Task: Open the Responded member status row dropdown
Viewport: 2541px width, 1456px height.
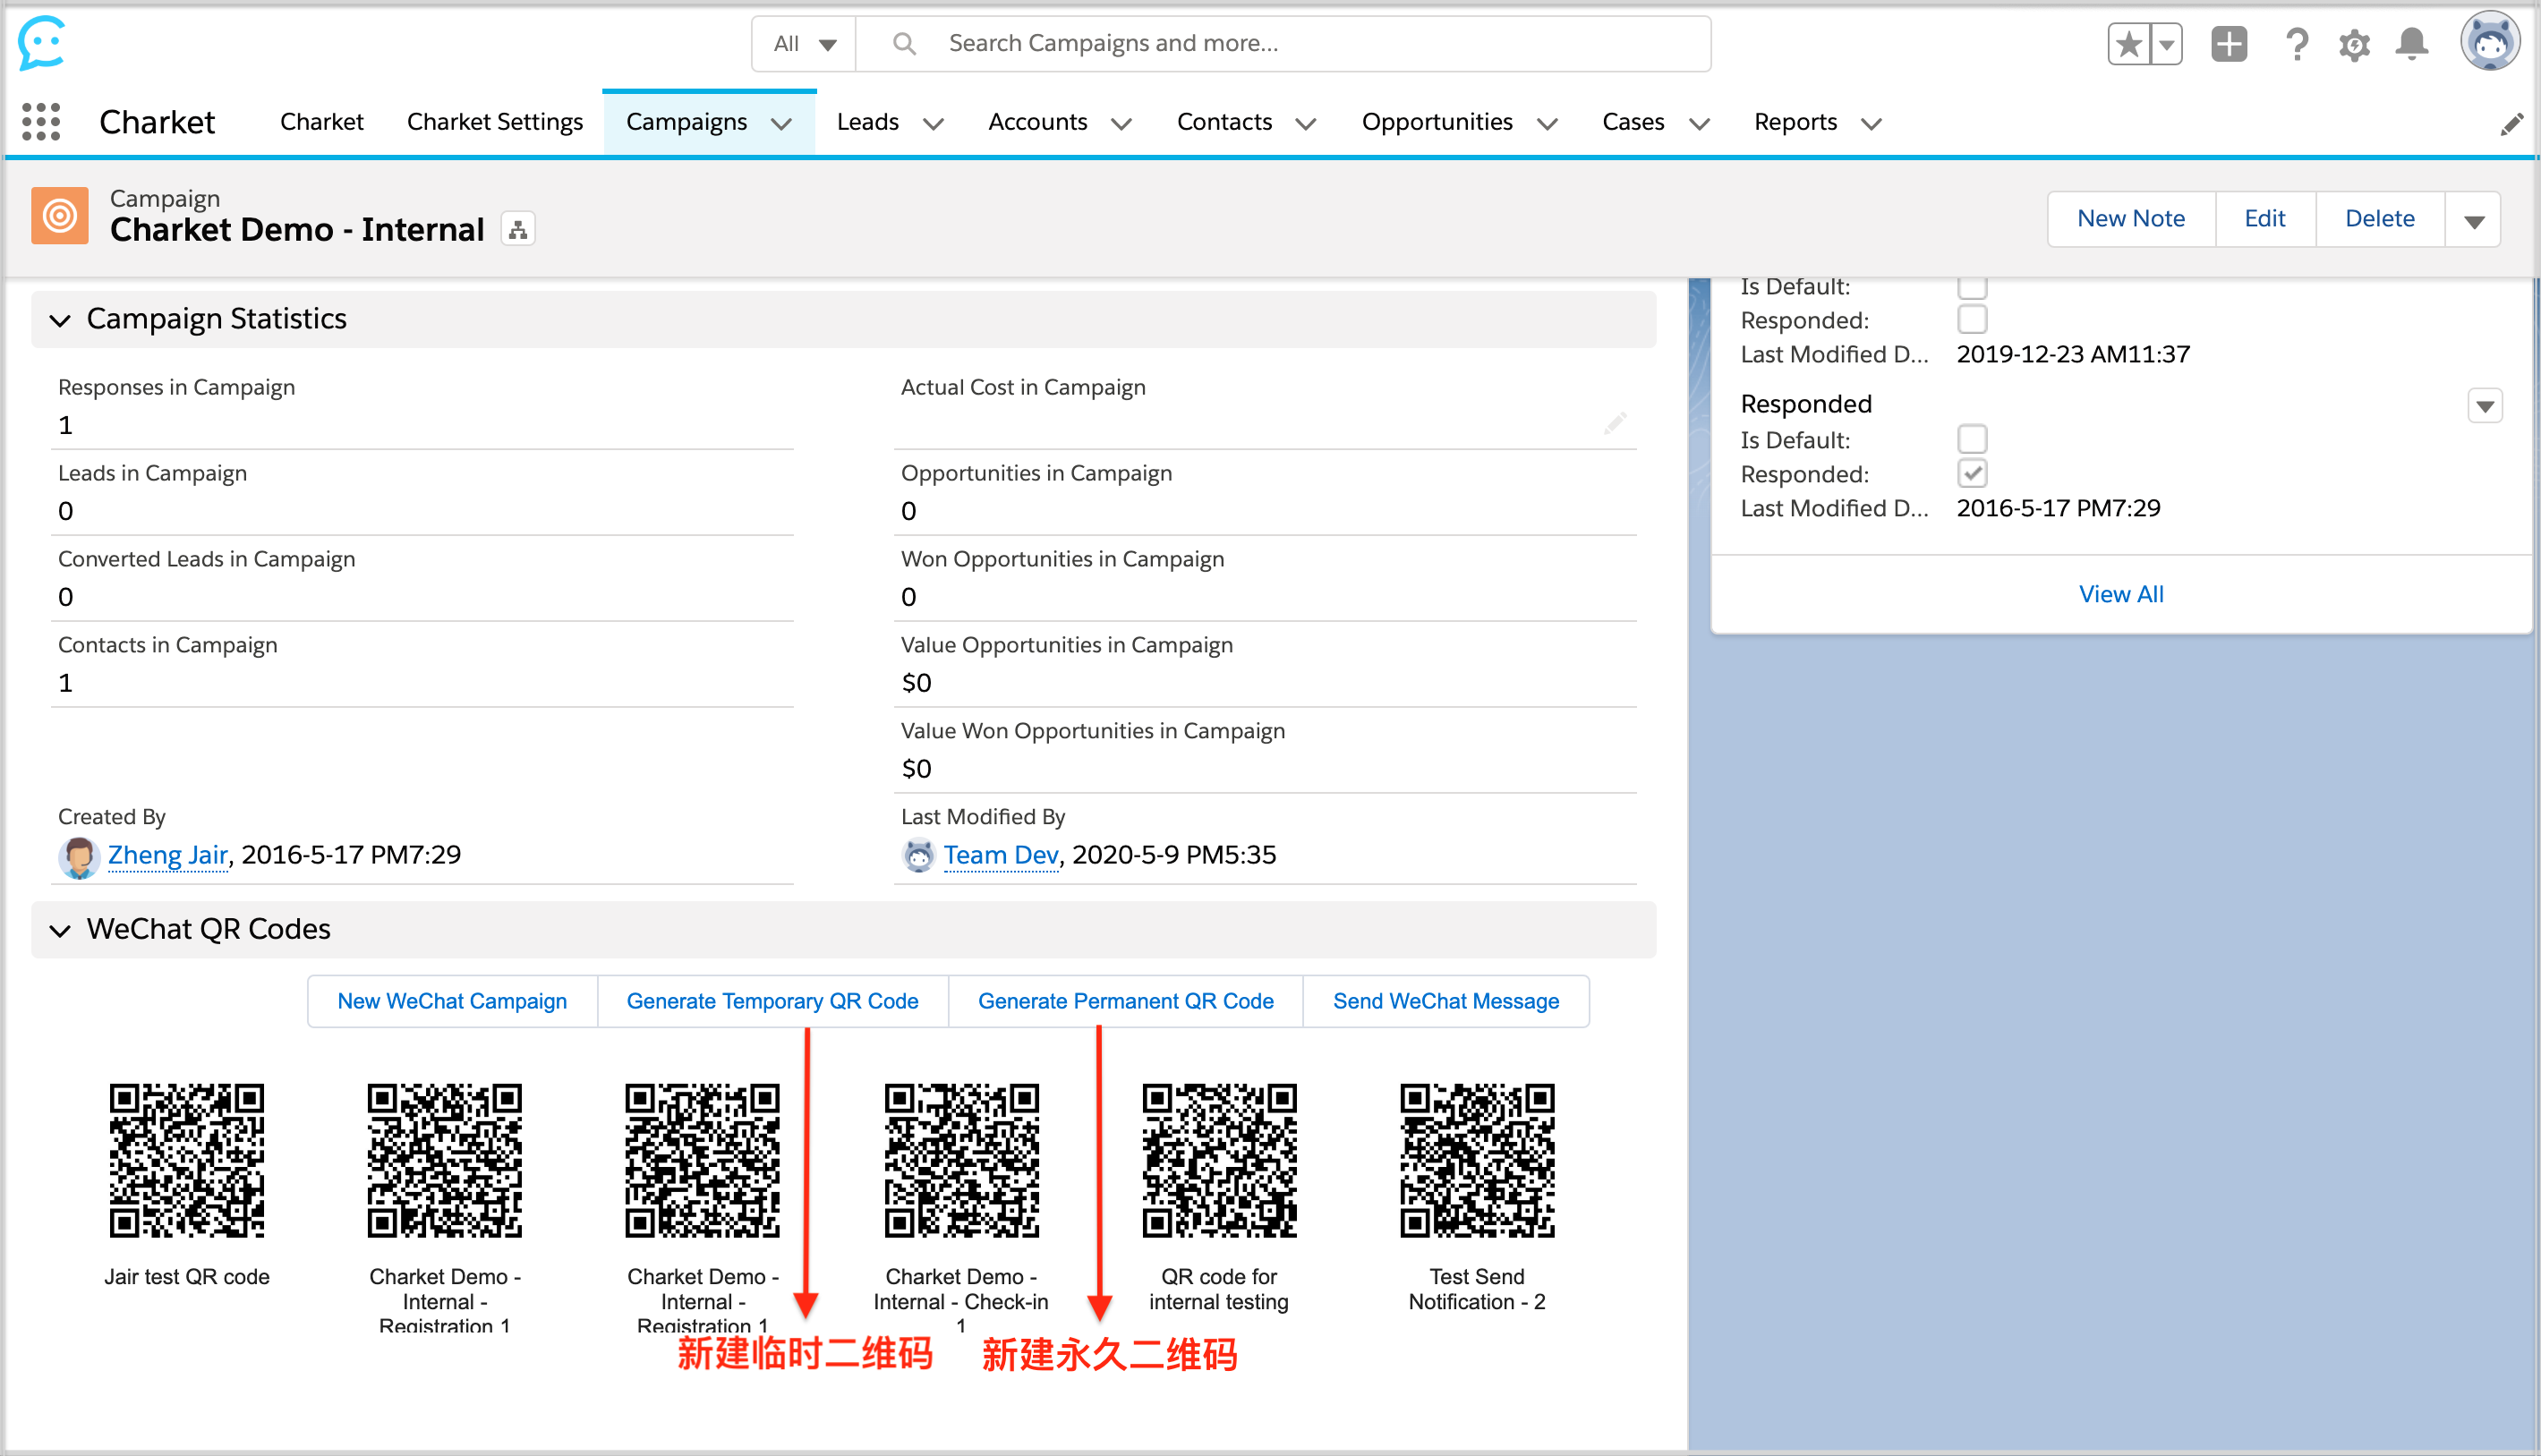Action: (2485, 406)
